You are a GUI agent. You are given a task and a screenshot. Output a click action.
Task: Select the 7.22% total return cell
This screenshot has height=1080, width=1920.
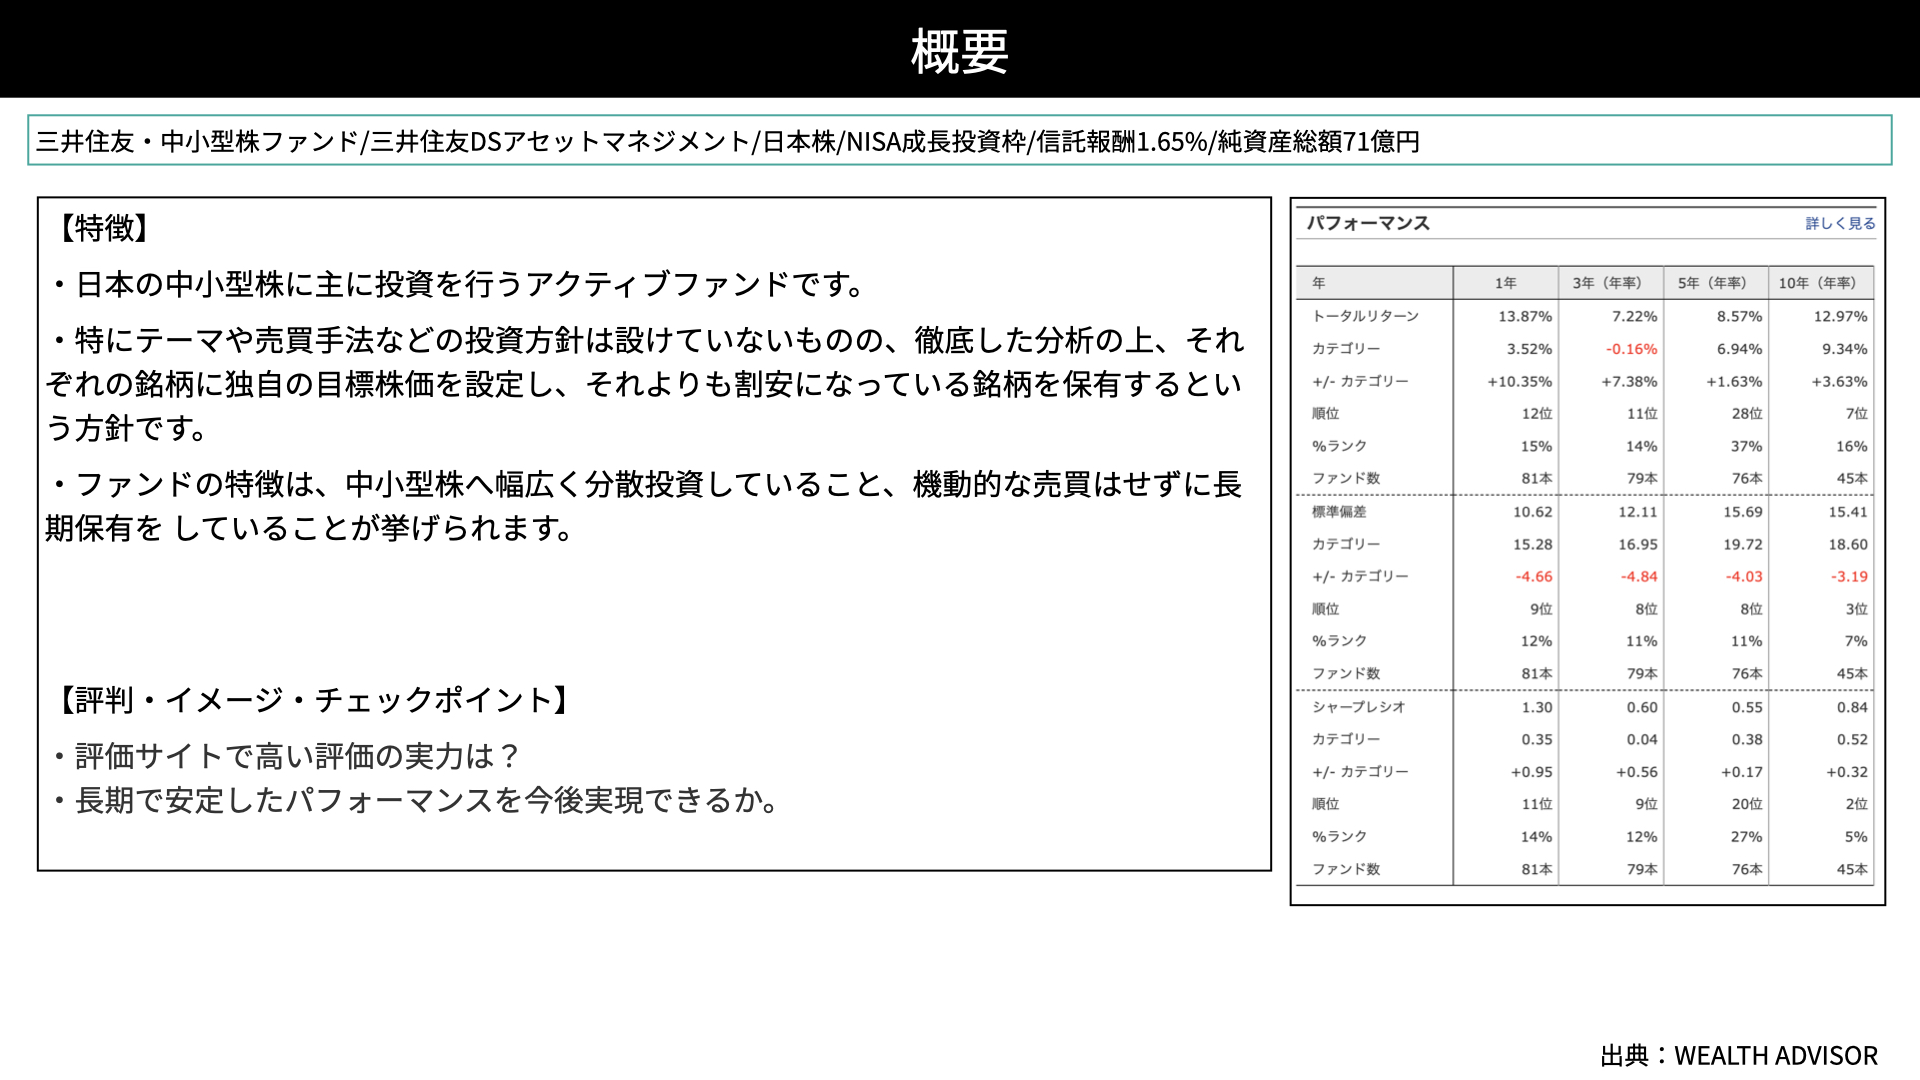coord(1634,316)
